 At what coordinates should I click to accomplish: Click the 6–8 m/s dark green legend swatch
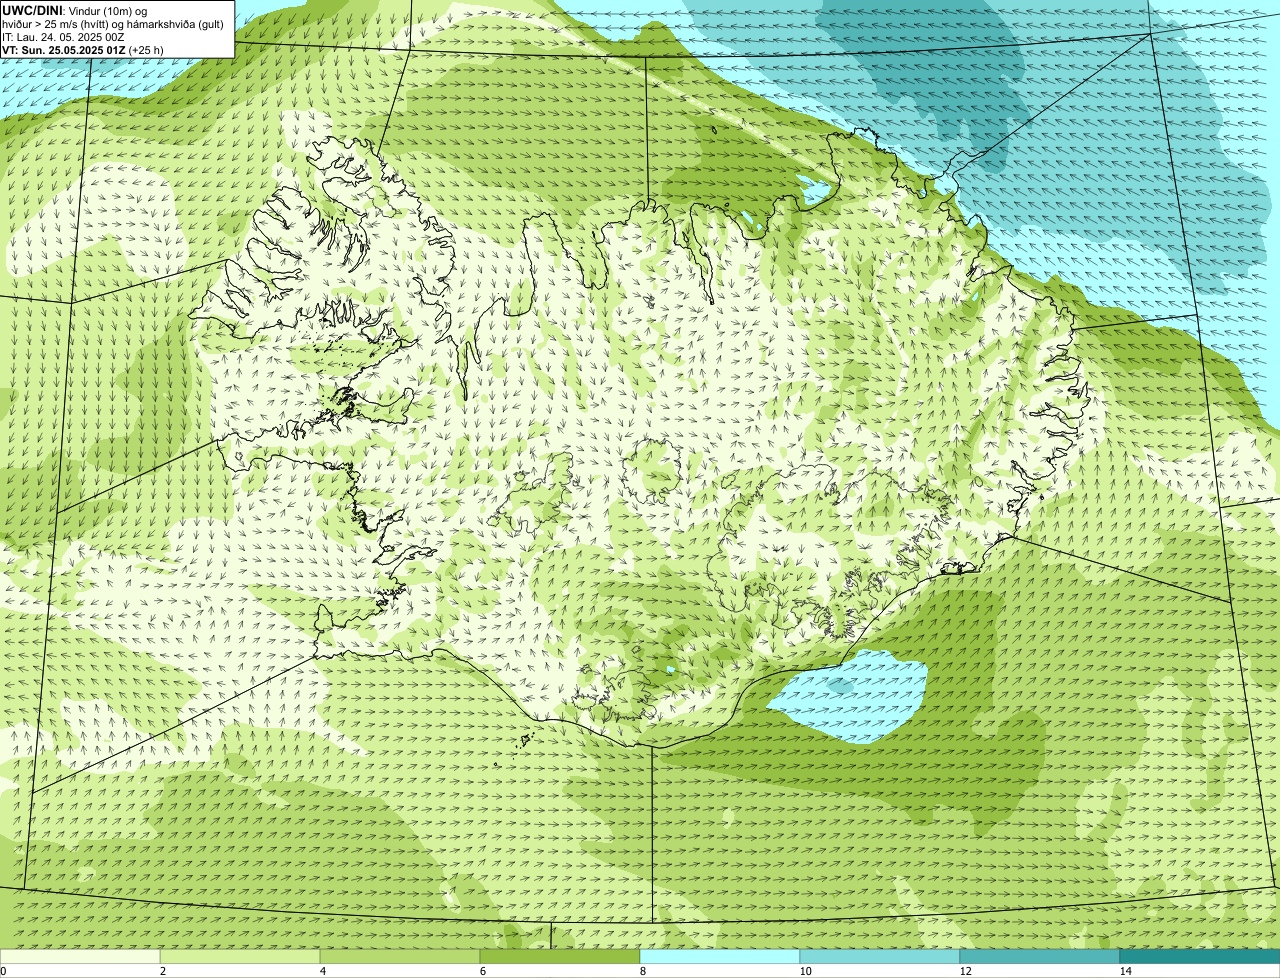(x=560, y=957)
